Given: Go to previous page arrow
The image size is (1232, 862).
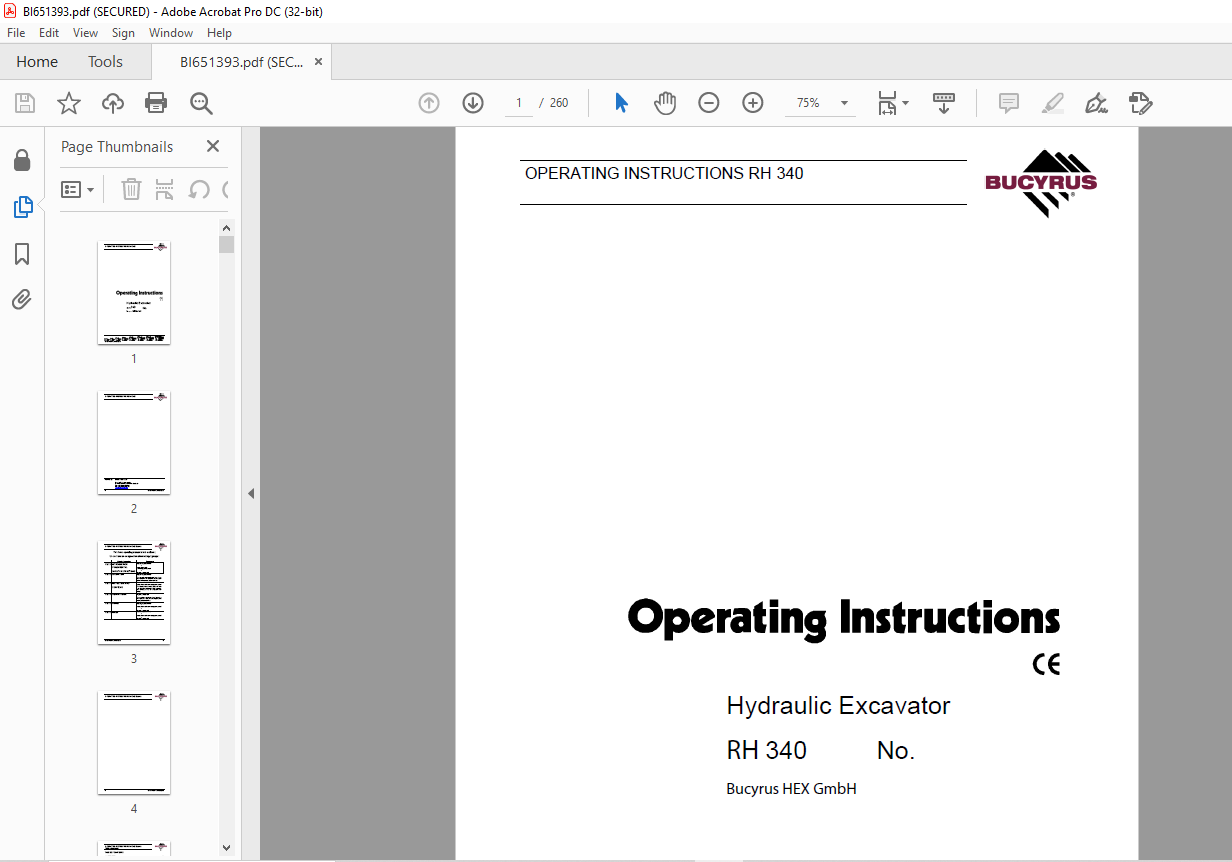Looking at the screenshot, I should click(429, 103).
